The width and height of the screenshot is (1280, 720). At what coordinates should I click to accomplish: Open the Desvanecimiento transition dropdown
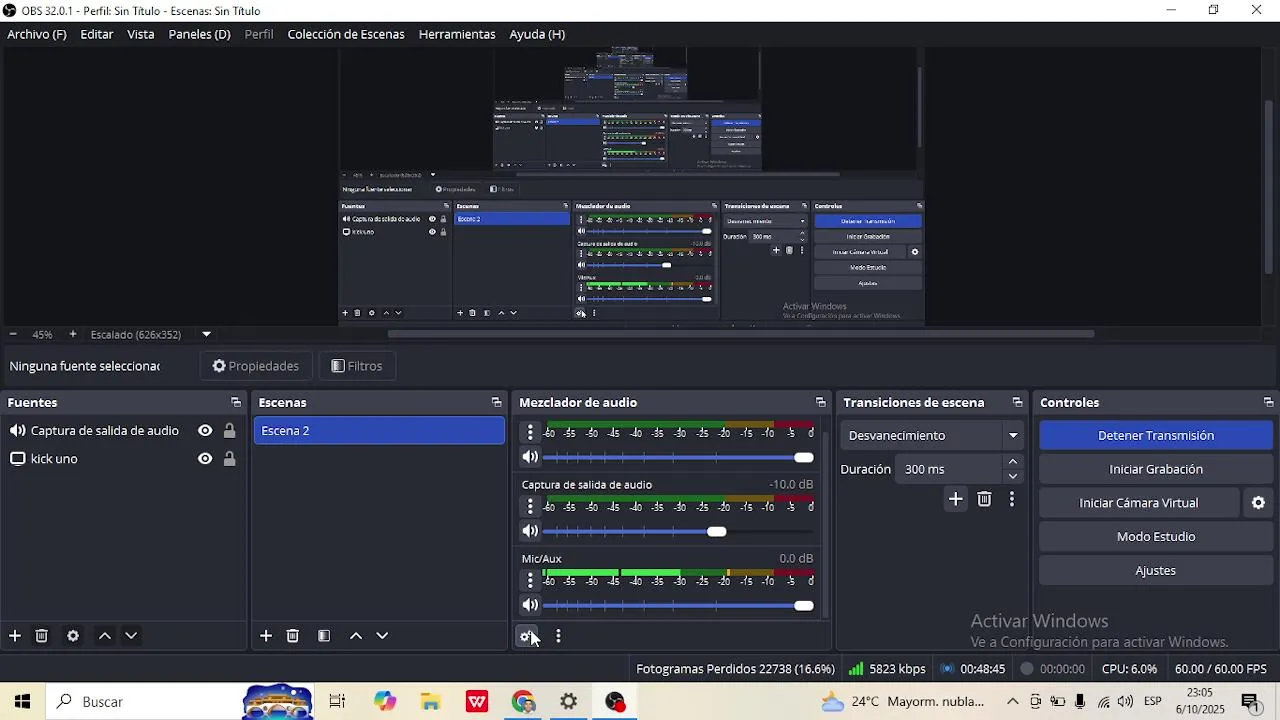[x=931, y=436]
